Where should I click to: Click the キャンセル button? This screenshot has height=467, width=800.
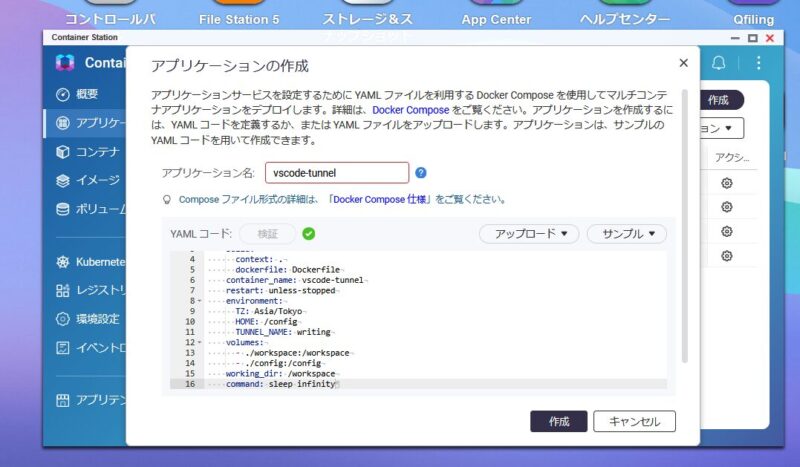[x=635, y=422]
